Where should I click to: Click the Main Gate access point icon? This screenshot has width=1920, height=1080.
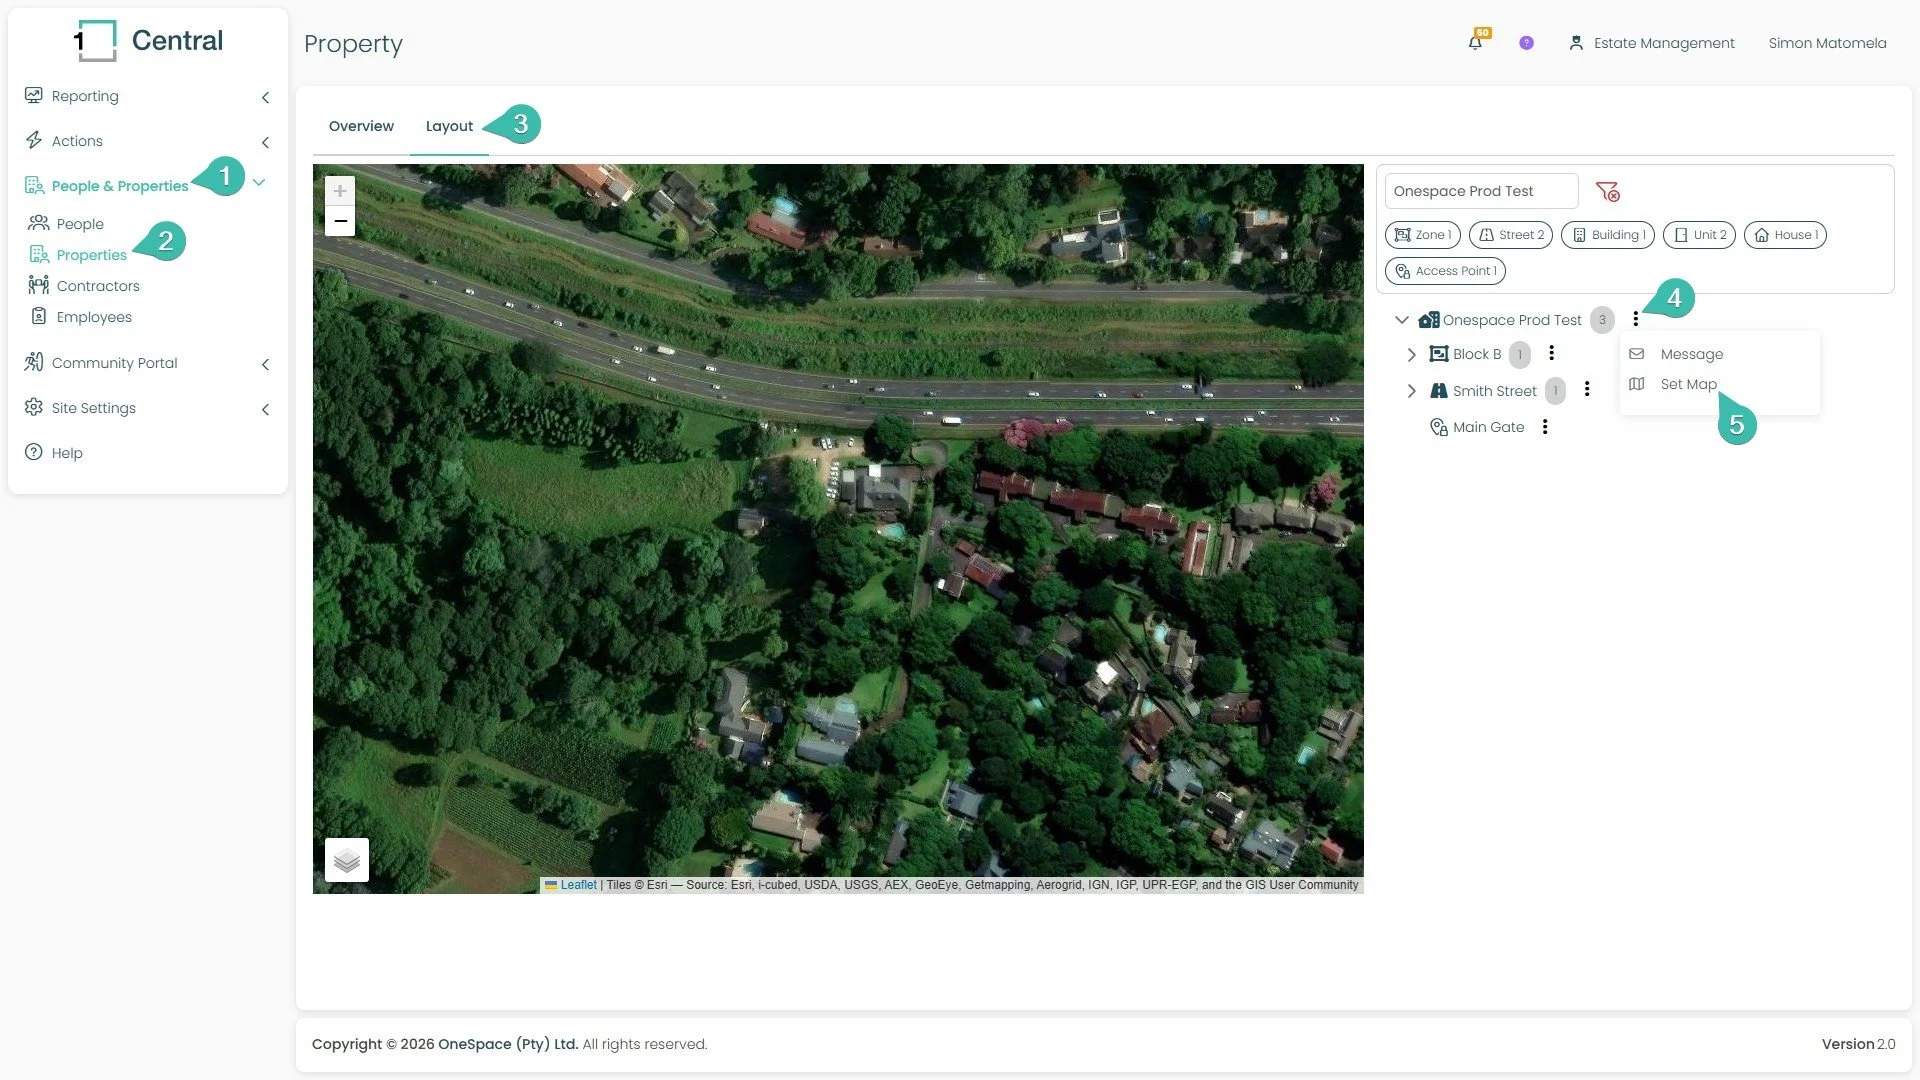click(1439, 427)
